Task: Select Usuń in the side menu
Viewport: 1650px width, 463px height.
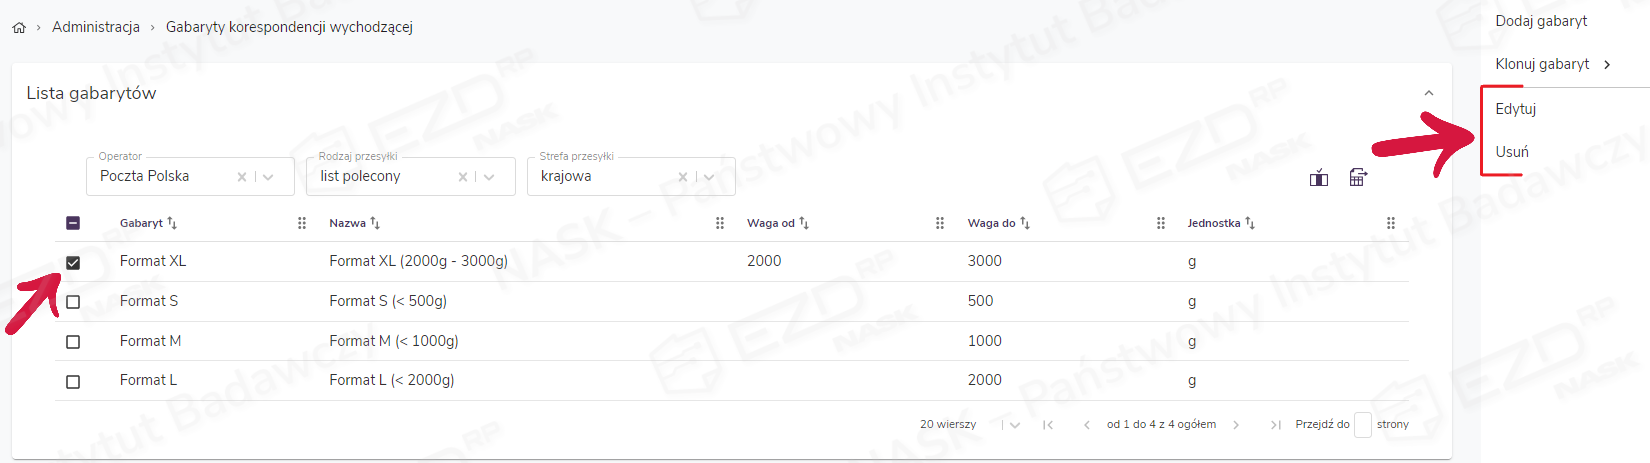Action: pos(1512,152)
